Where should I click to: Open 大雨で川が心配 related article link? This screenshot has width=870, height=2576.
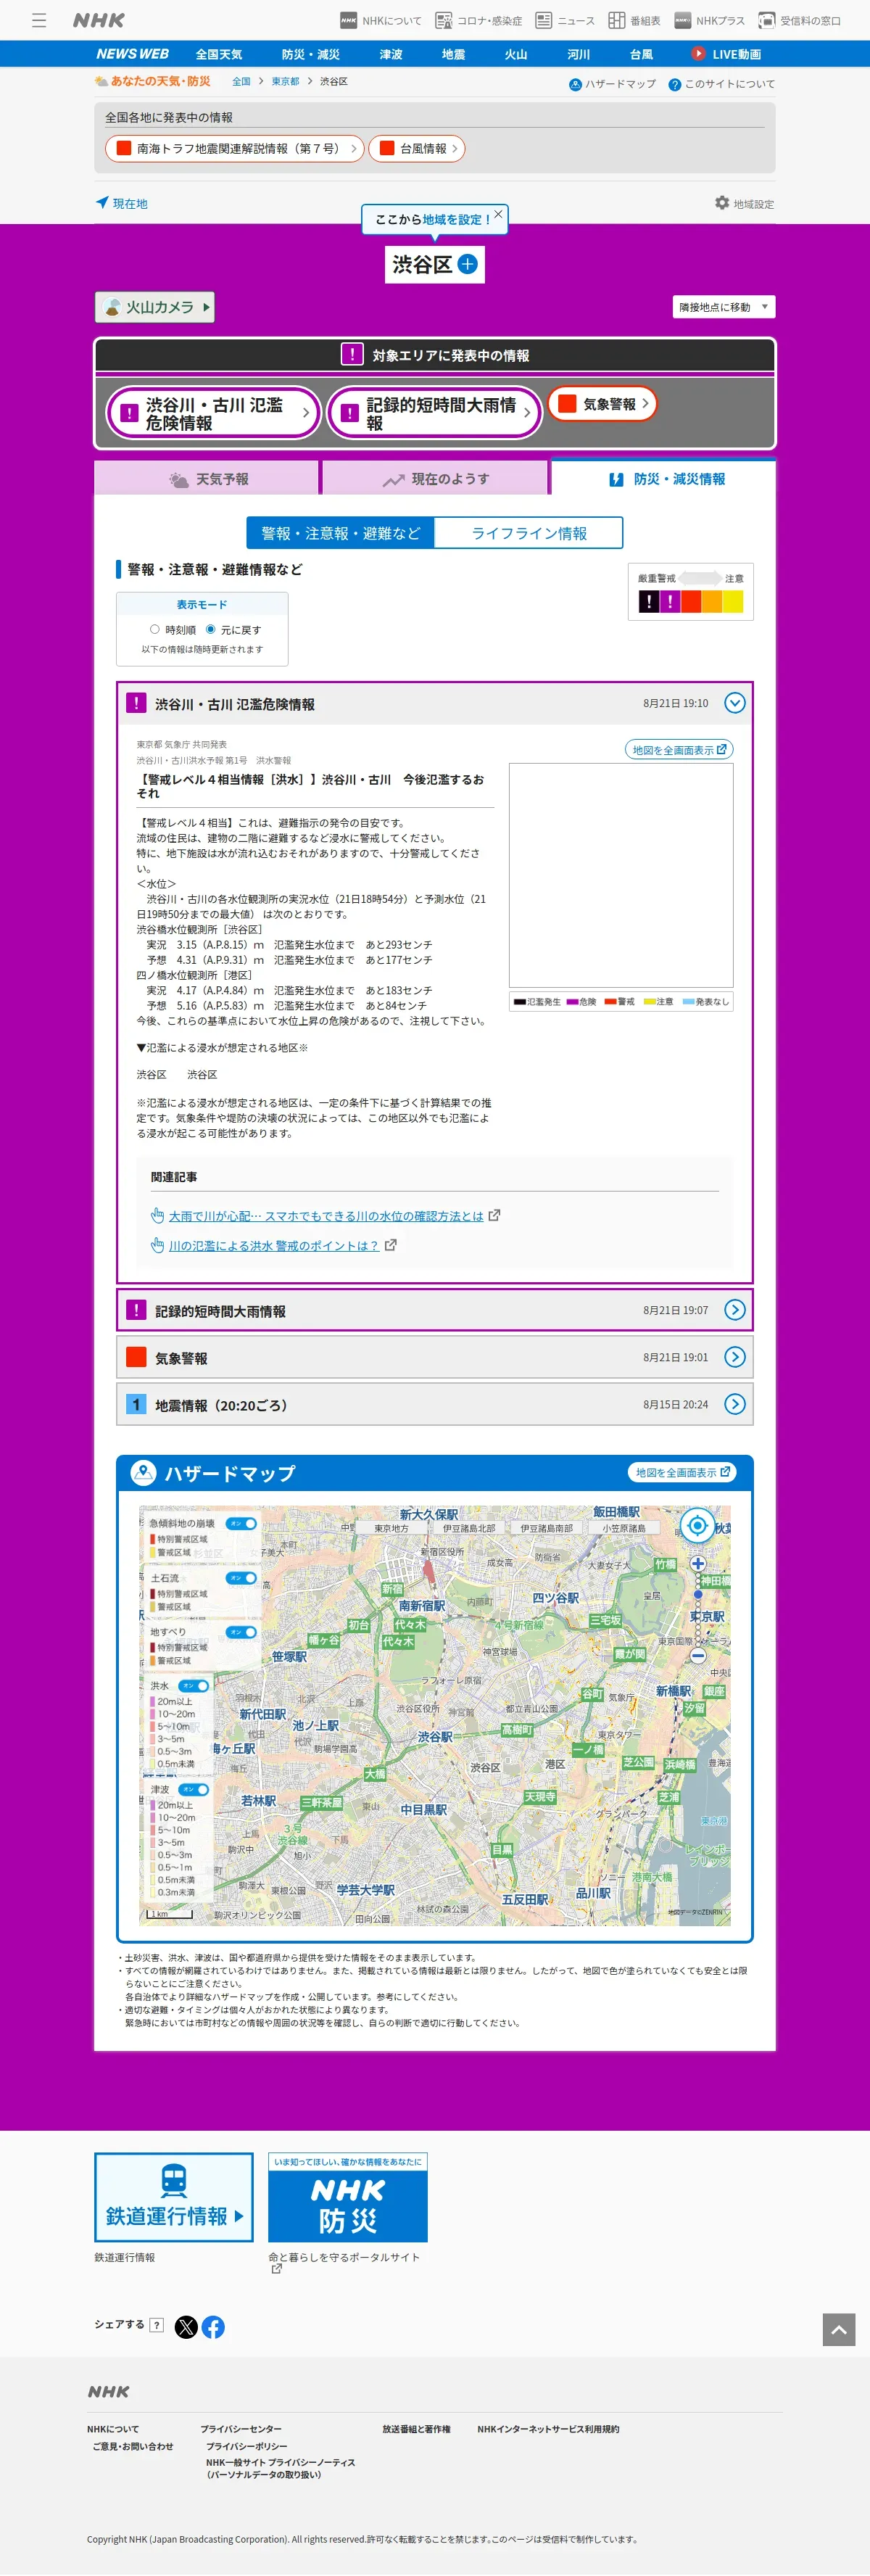[326, 1216]
